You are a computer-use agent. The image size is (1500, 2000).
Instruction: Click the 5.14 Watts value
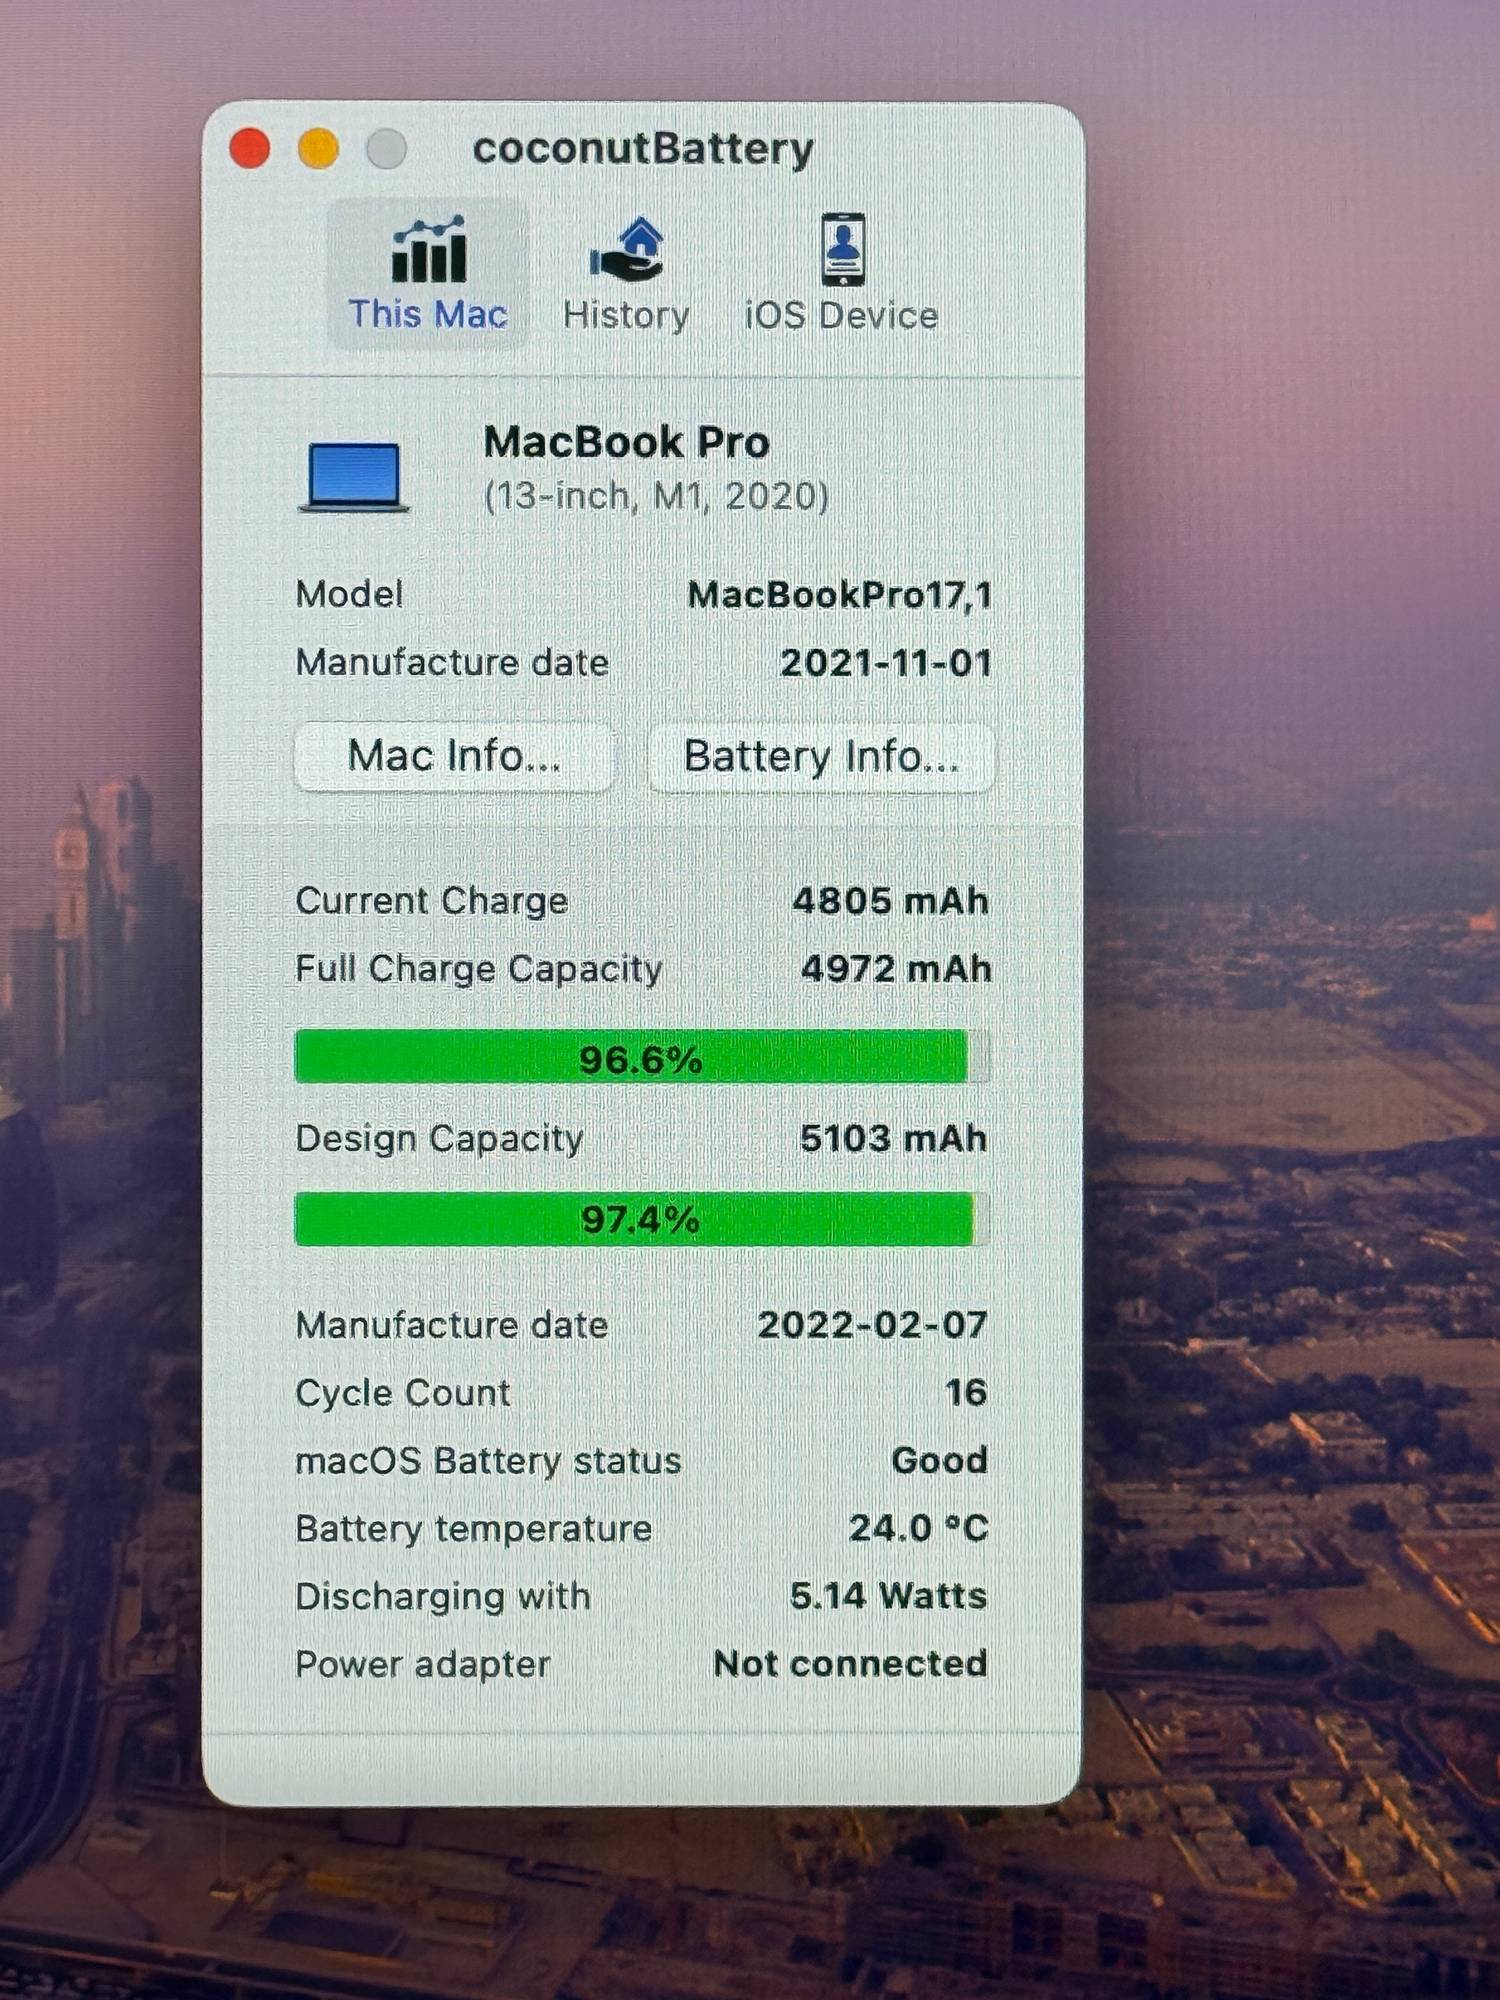pyautogui.click(x=888, y=1596)
